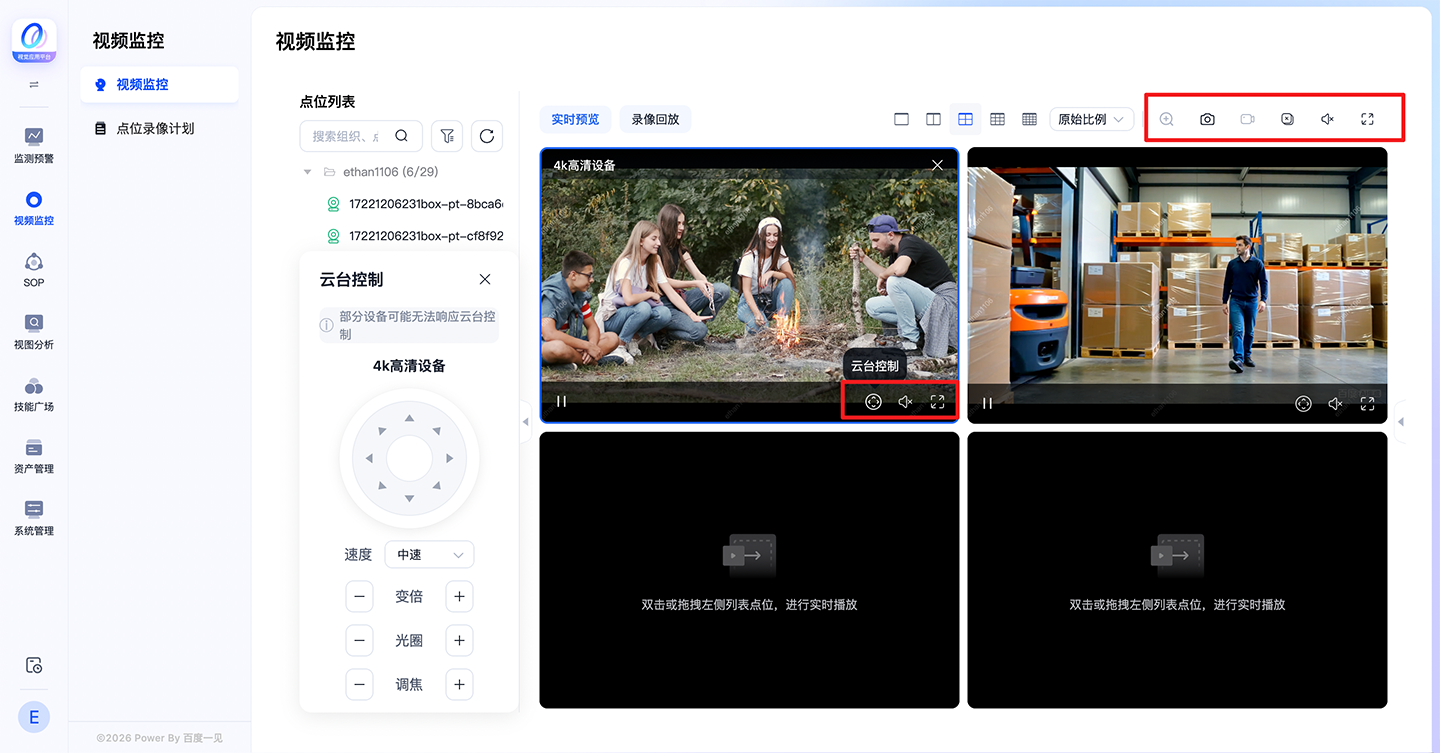Viewport: 1440px width, 753px height.
Task: Switch to two-pane split layout
Action: coord(933,119)
